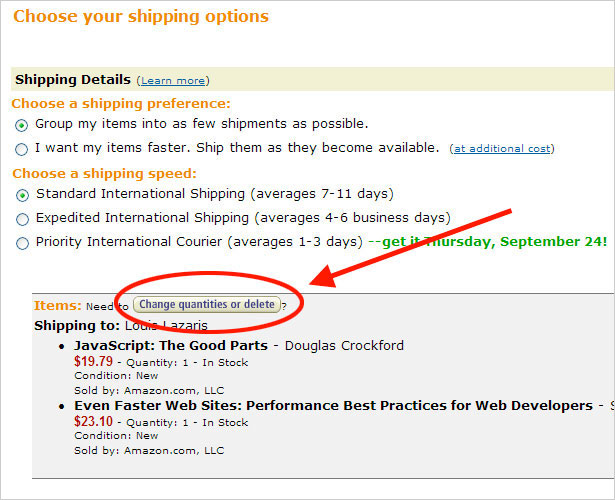The width and height of the screenshot is (615, 500).
Task: Open the 'Learn more' link beside Shipping Details
Action: pos(172,81)
